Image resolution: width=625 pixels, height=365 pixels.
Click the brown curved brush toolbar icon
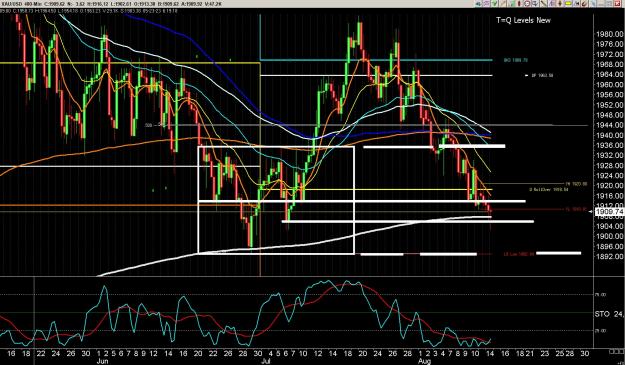point(584,4)
